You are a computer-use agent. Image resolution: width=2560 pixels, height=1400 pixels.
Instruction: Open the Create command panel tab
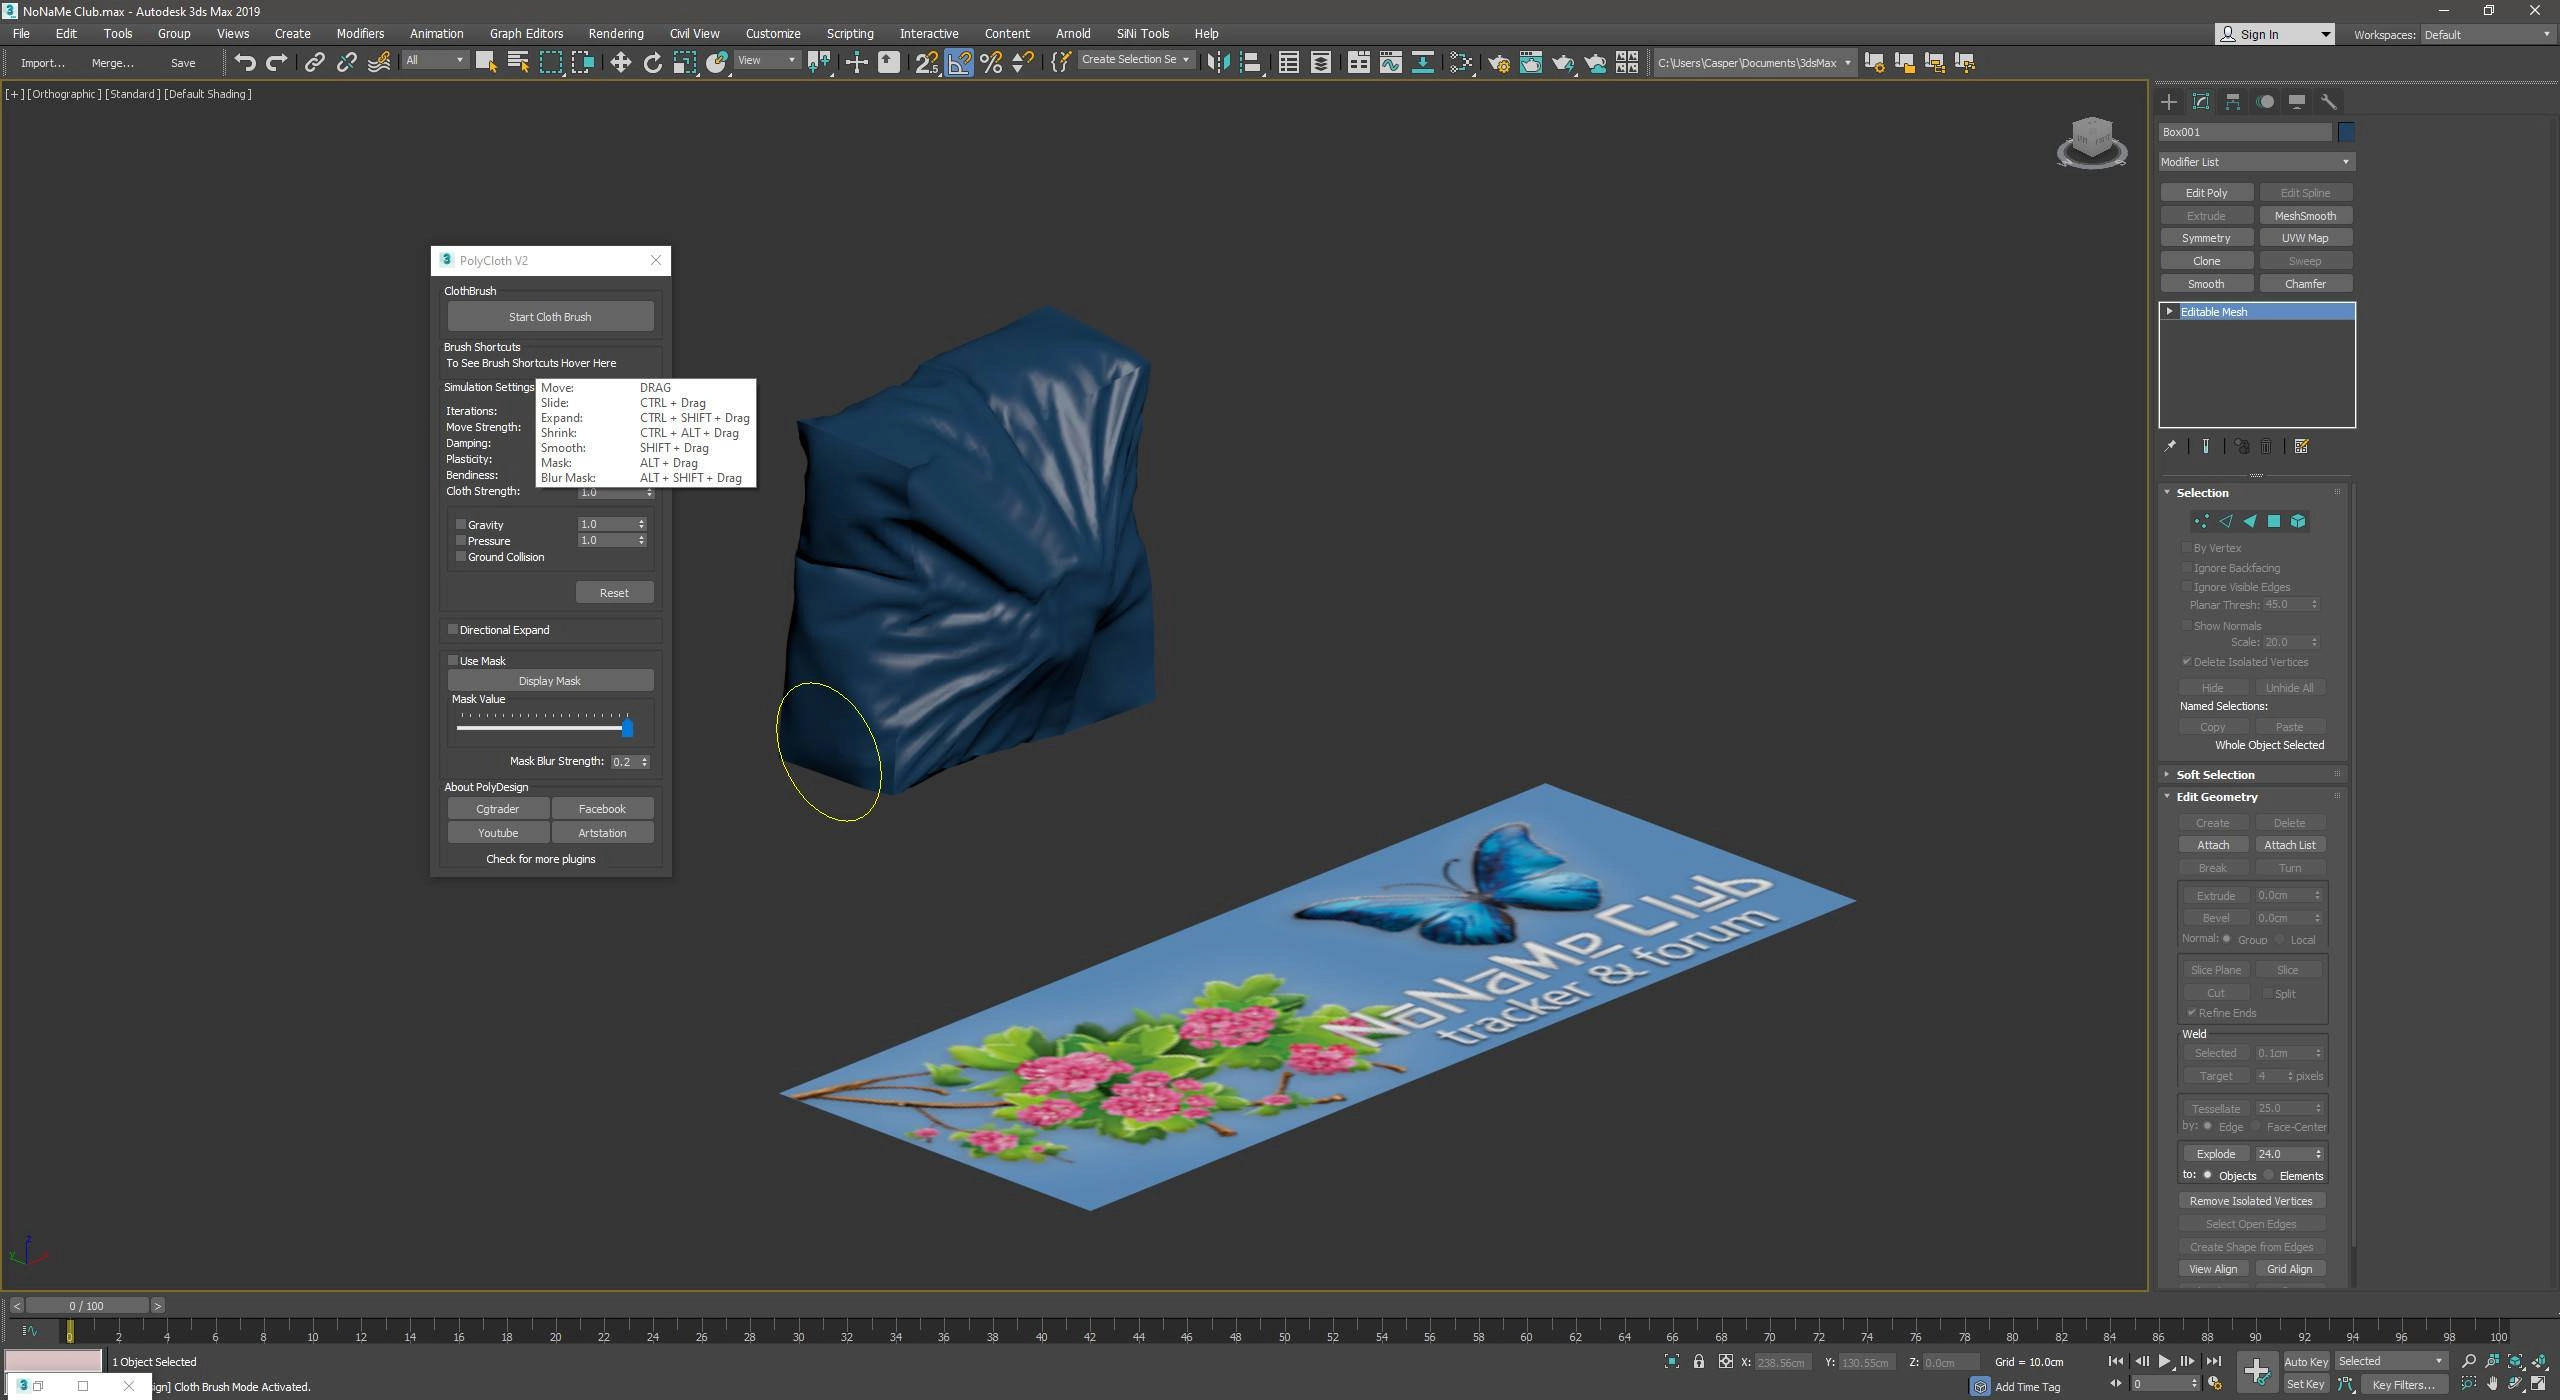coord(2168,101)
